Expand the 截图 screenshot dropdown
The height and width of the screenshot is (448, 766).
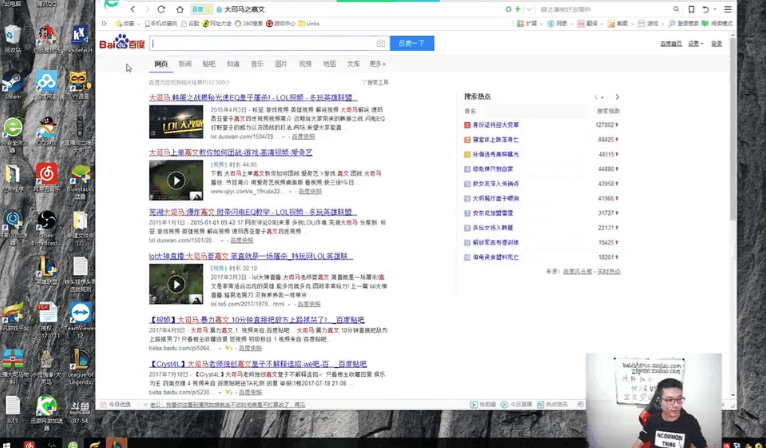(x=633, y=23)
